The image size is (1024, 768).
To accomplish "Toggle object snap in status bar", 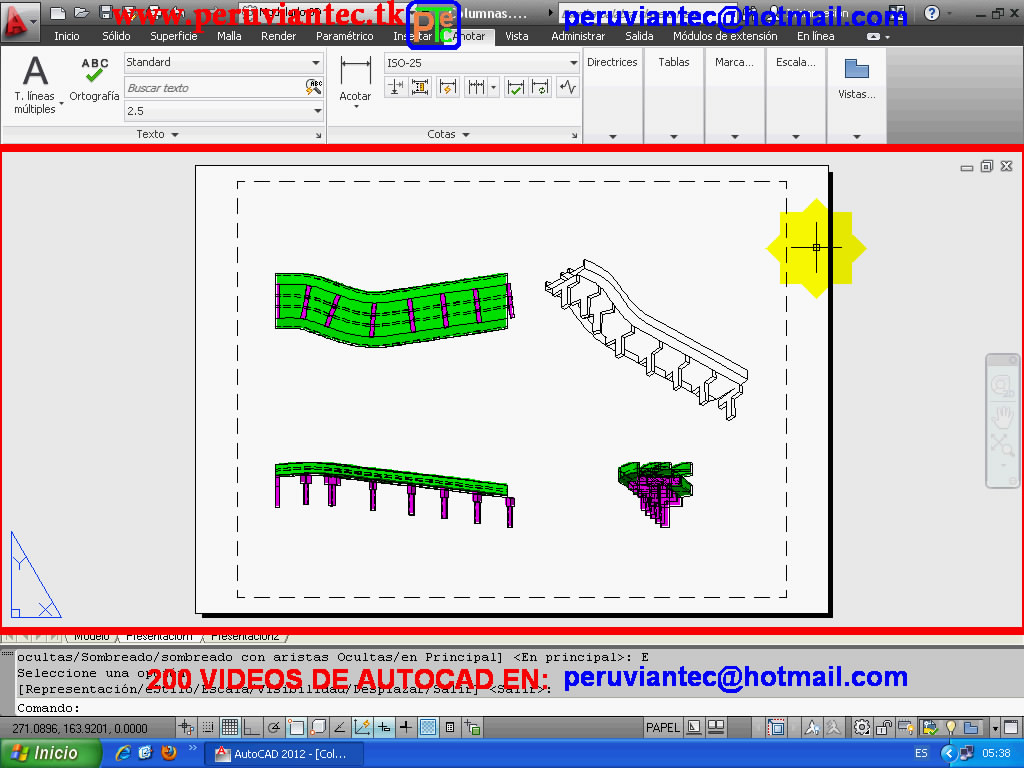I will 296,727.
